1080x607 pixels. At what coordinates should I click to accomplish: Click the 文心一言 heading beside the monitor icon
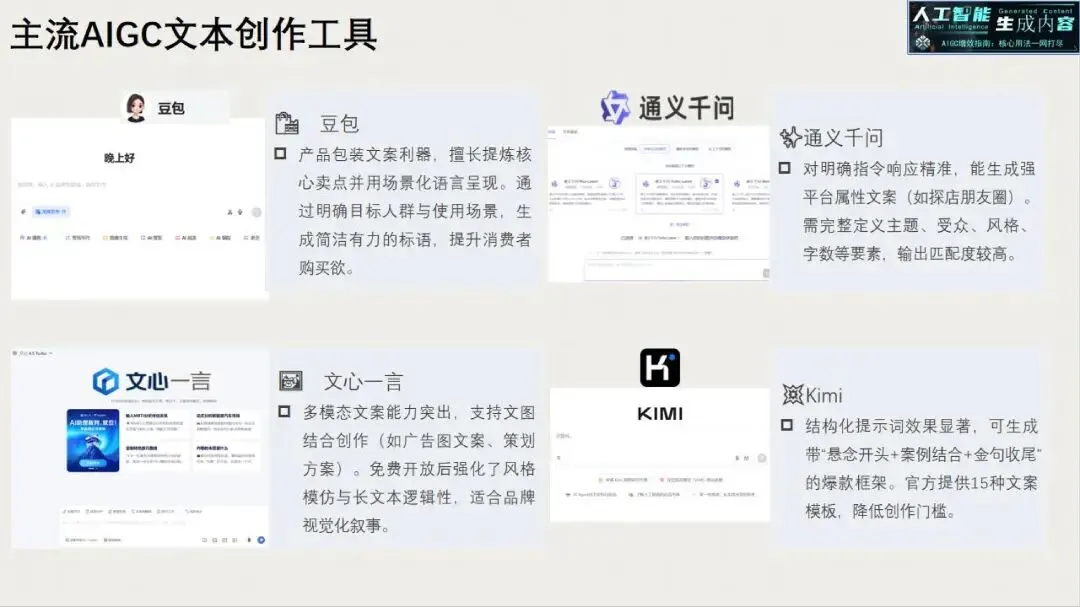tap(363, 382)
